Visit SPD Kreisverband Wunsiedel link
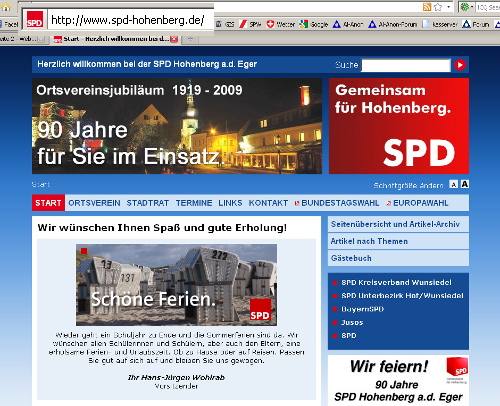The width and height of the screenshot is (500, 406). (396, 282)
